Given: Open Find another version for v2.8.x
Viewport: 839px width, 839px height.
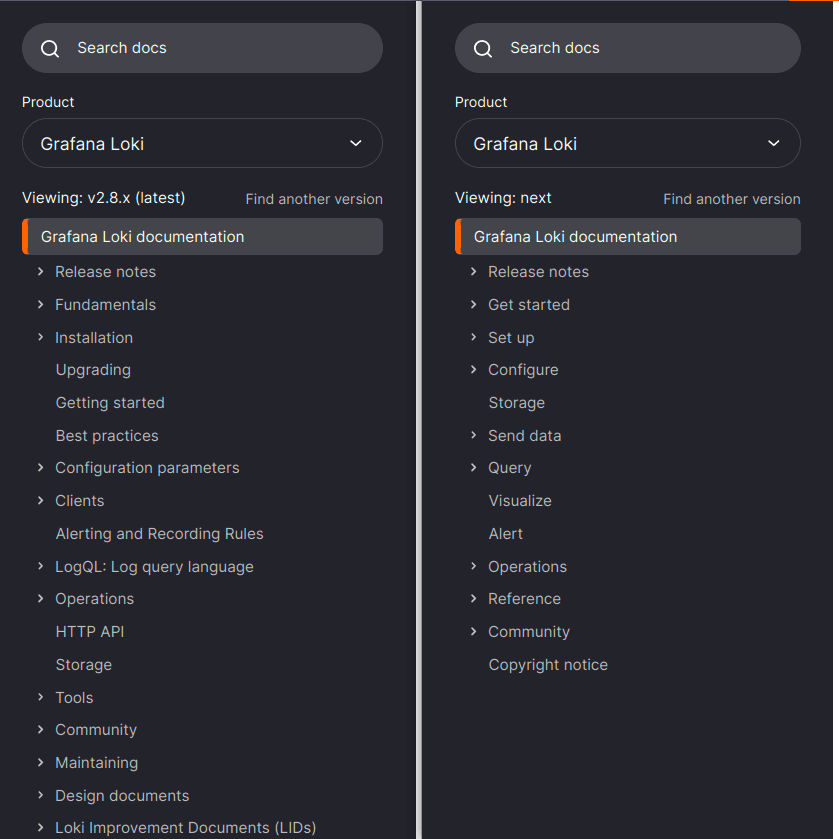Looking at the screenshot, I should coord(314,198).
